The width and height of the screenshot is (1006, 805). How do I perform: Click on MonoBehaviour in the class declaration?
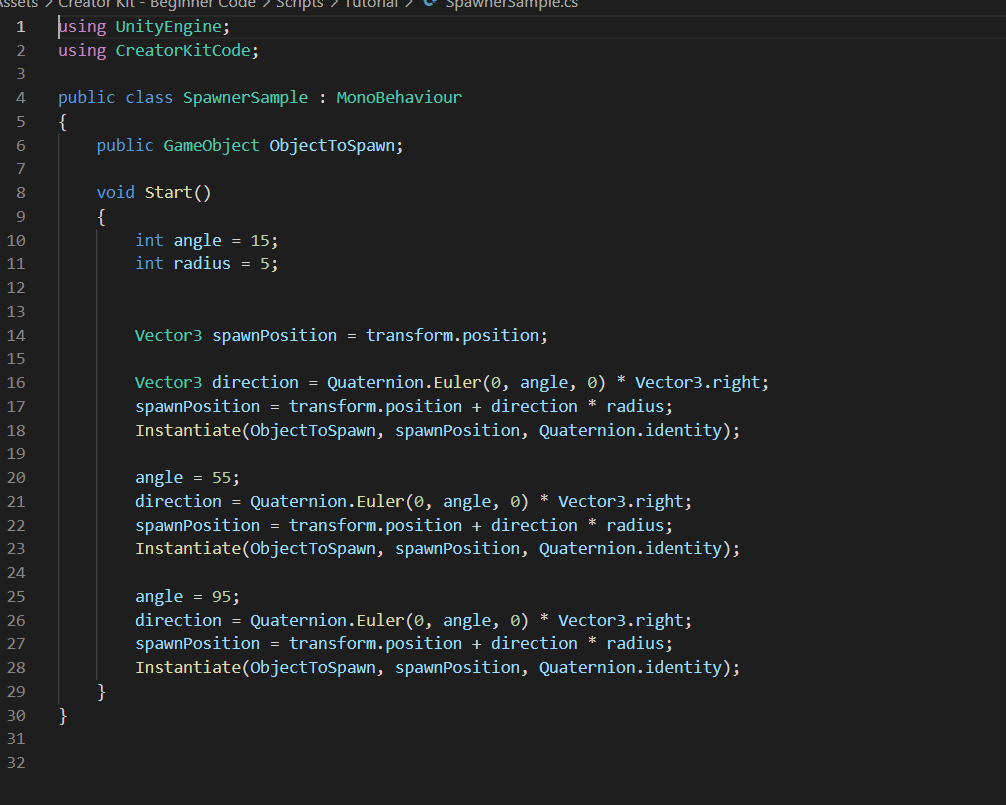pyautogui.click(x=399, y=97)
